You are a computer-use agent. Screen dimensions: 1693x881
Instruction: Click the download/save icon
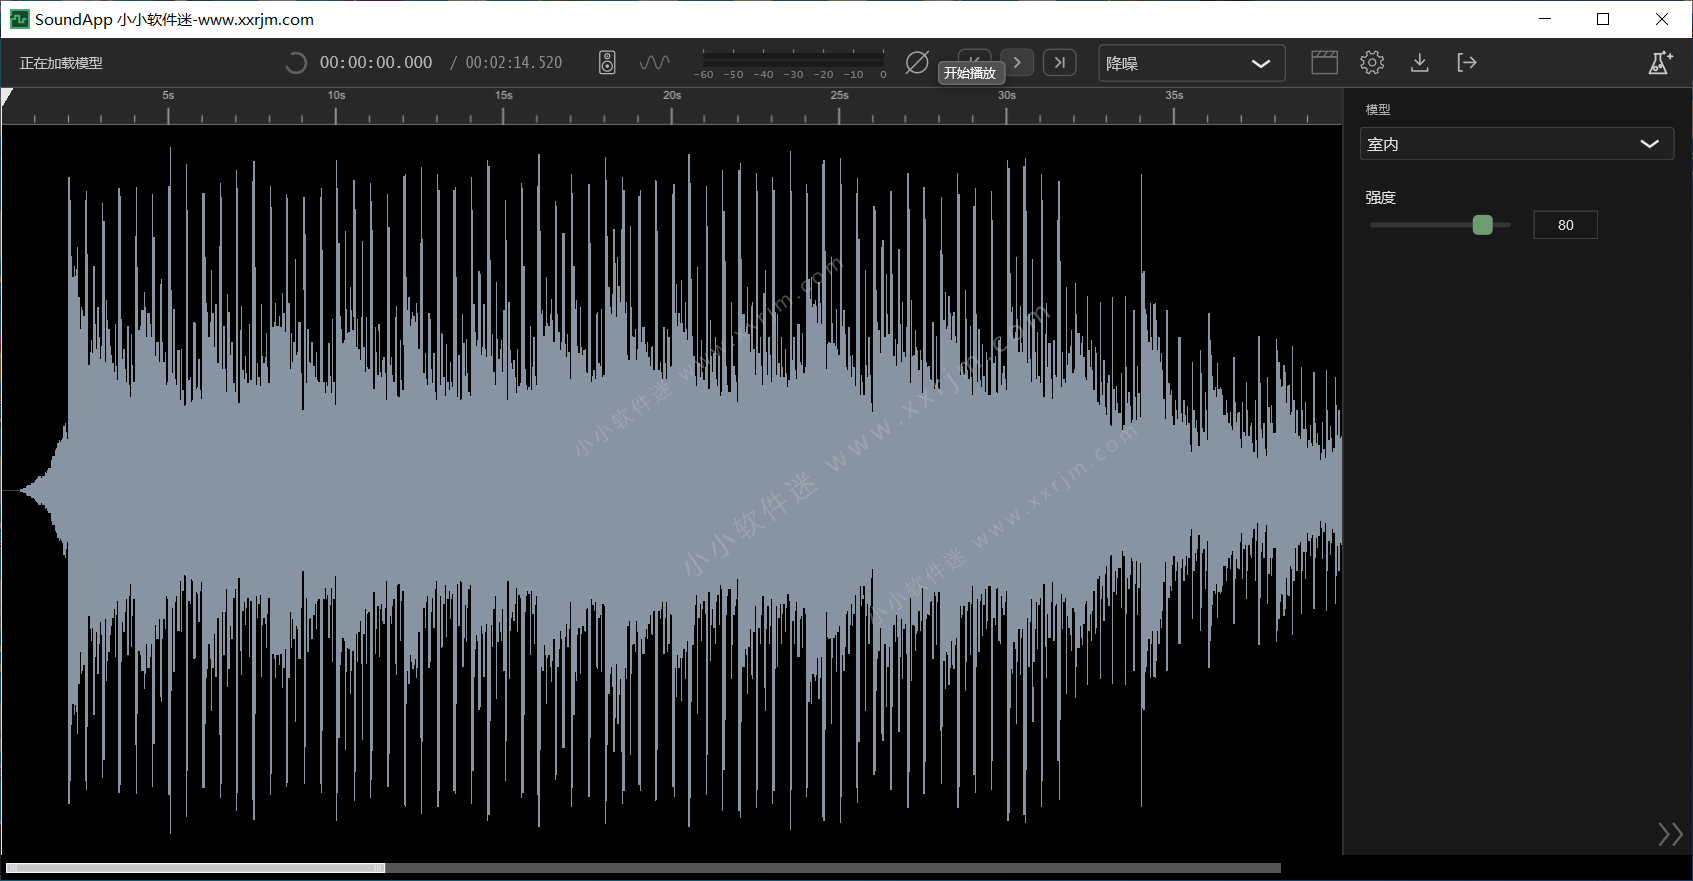tap(1419, 62)
